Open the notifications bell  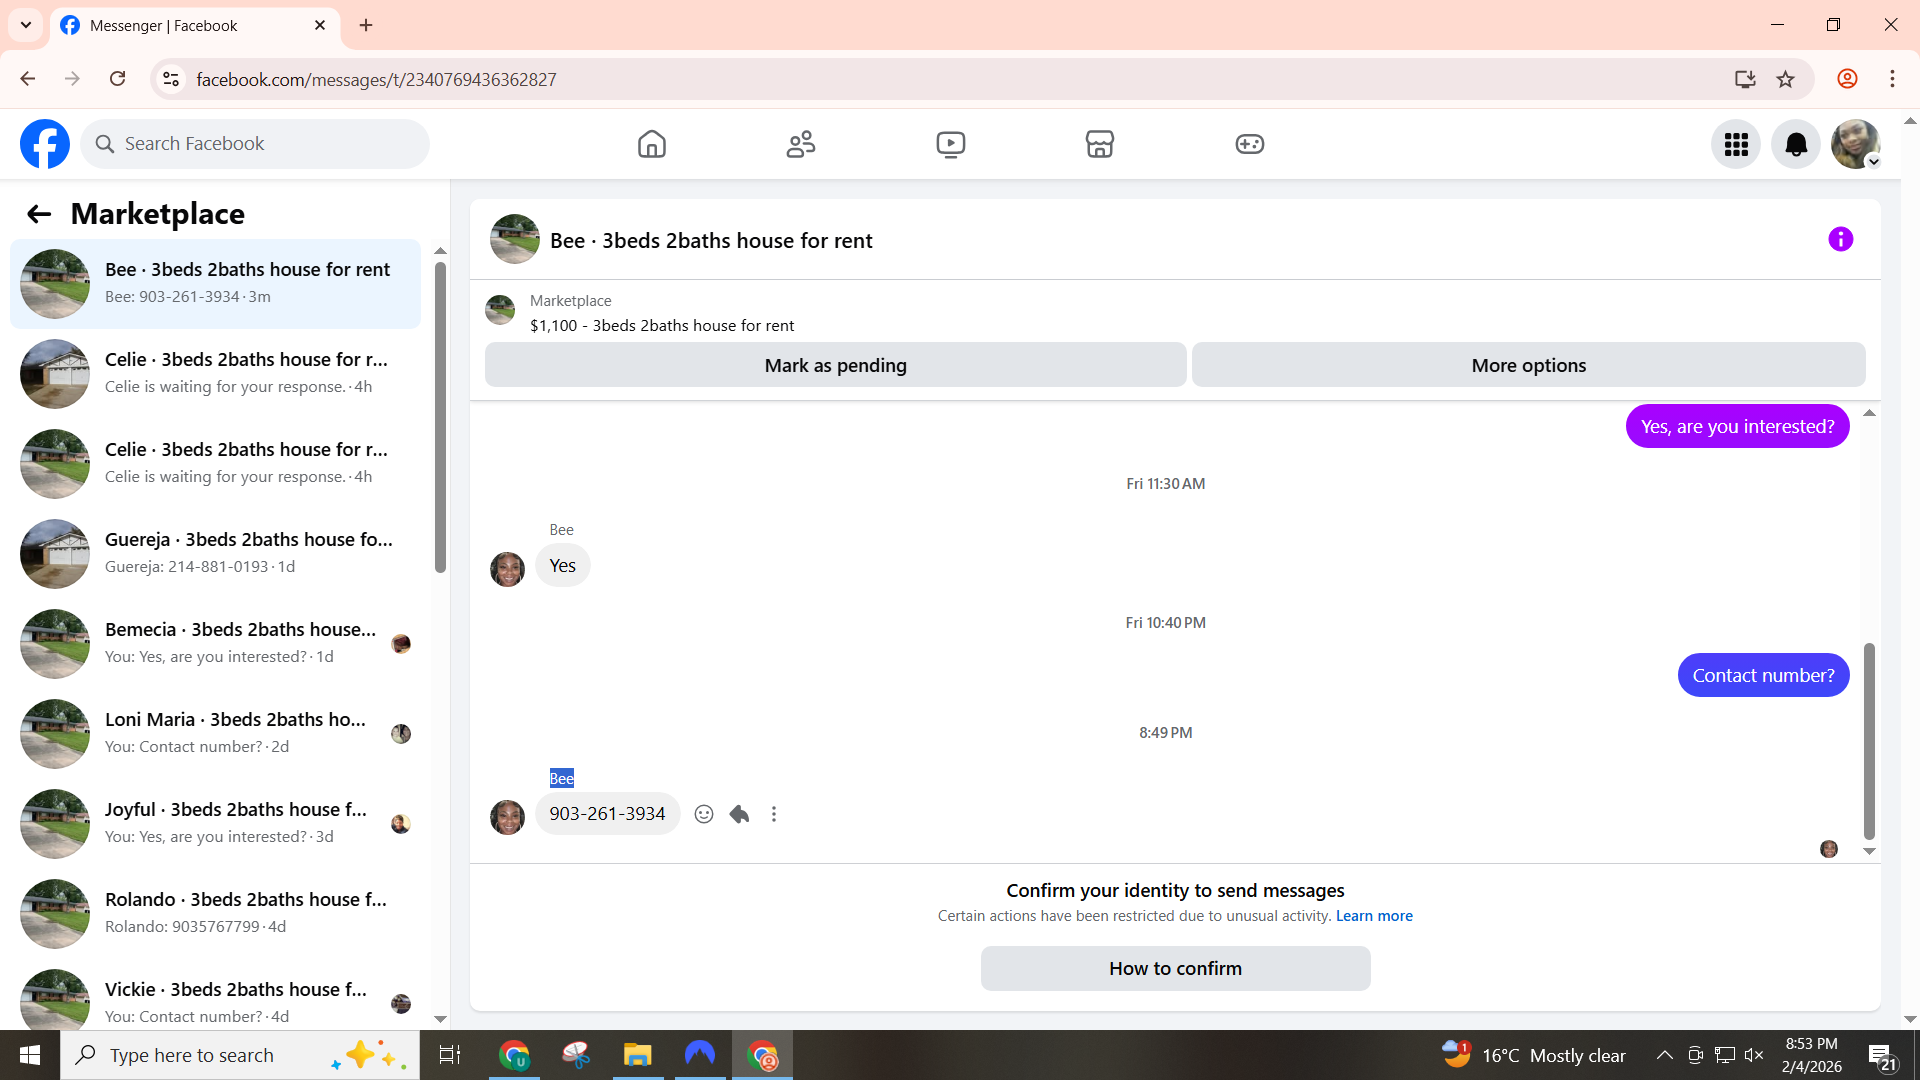point(1795,144)
